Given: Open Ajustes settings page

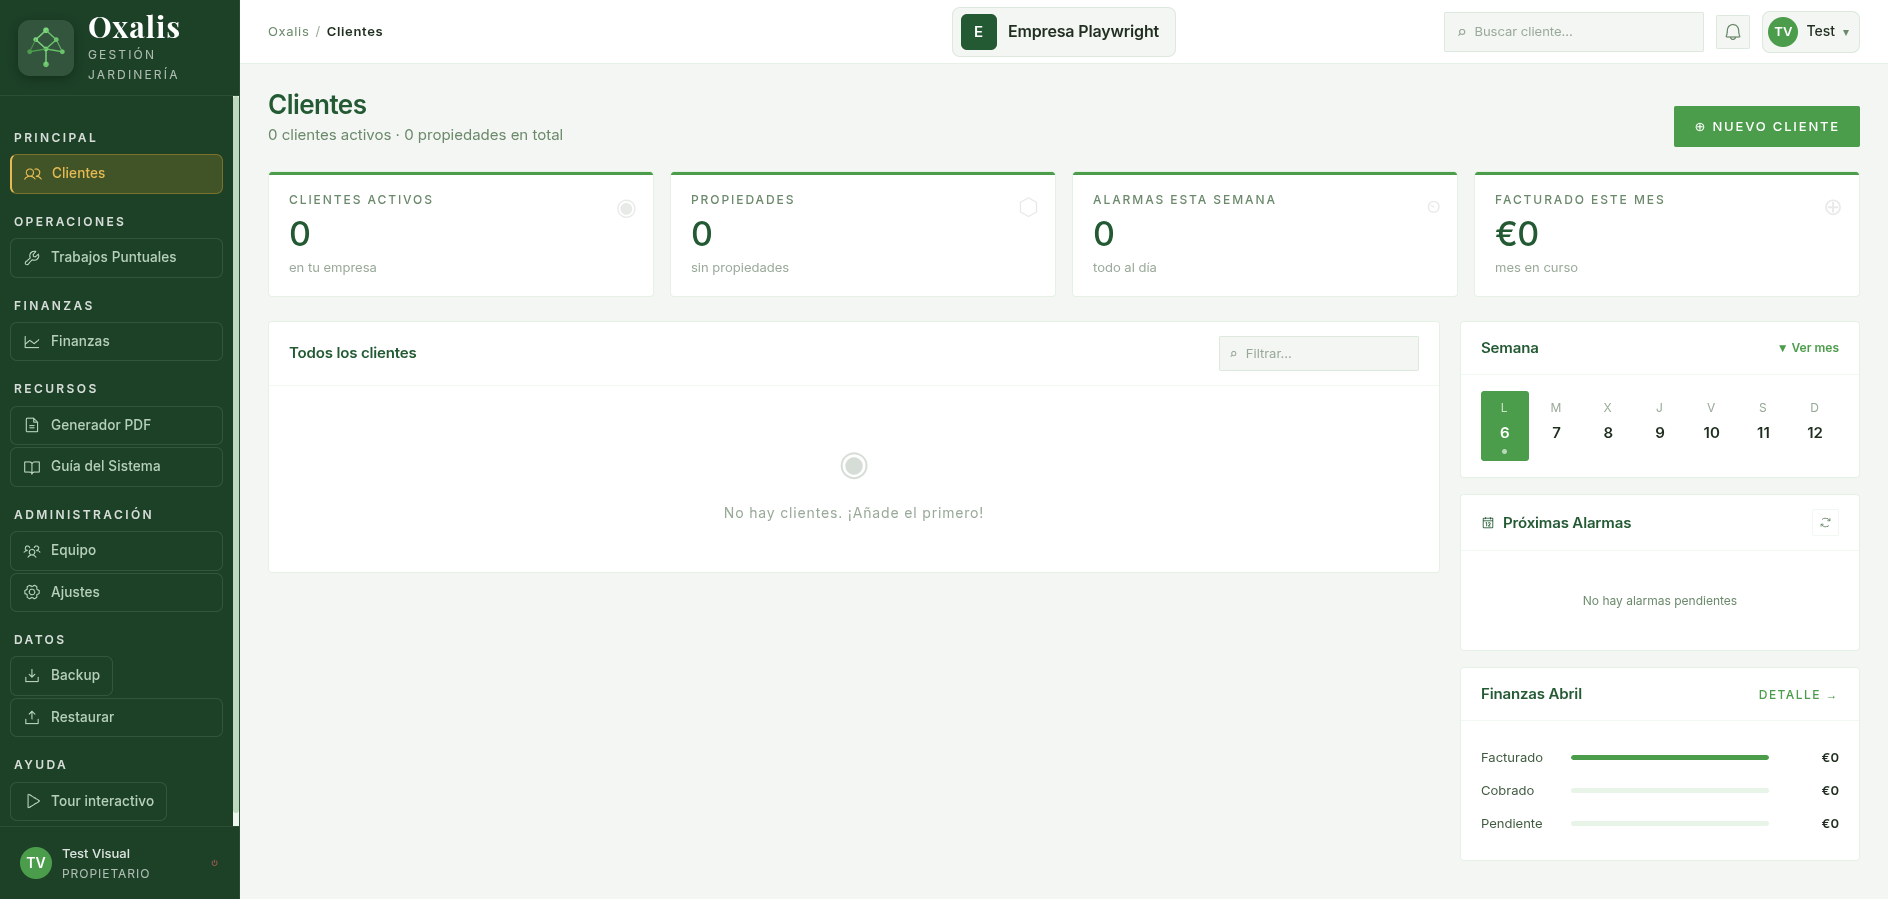Looking at the screenshot, I should click(x=116, y=592).
